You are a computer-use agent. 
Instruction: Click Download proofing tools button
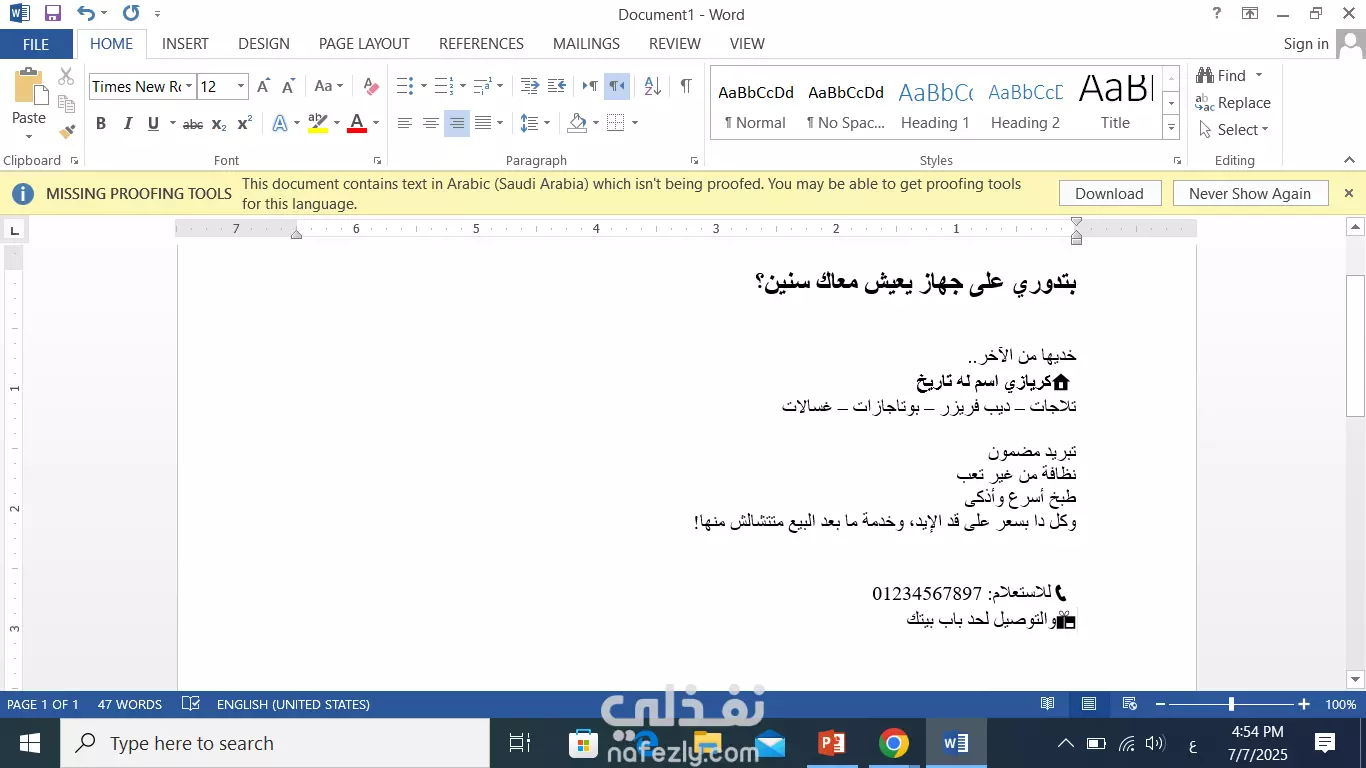click(x=1109, y=194)
